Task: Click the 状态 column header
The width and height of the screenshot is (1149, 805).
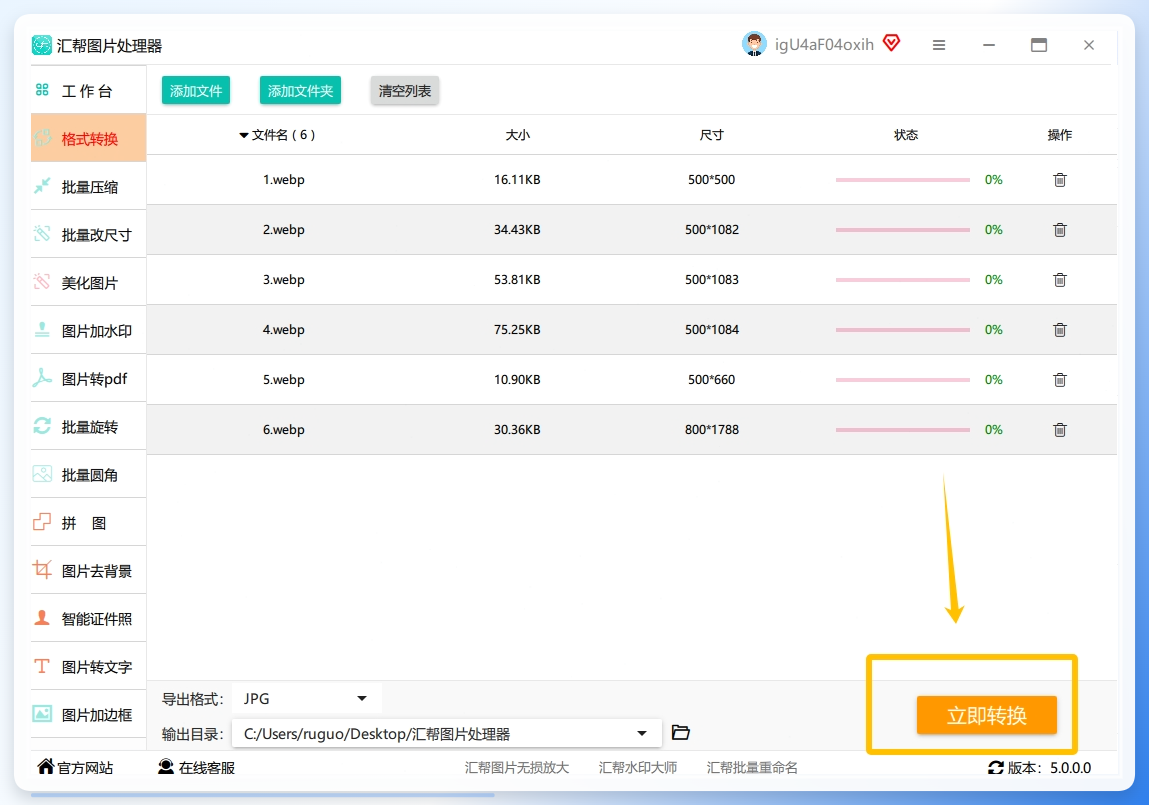Action: pos(906,135)
